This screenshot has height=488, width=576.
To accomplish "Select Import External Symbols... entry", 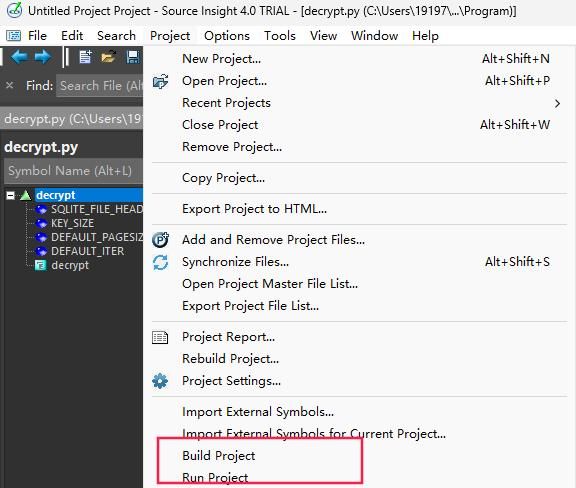I will click(359, 412).
